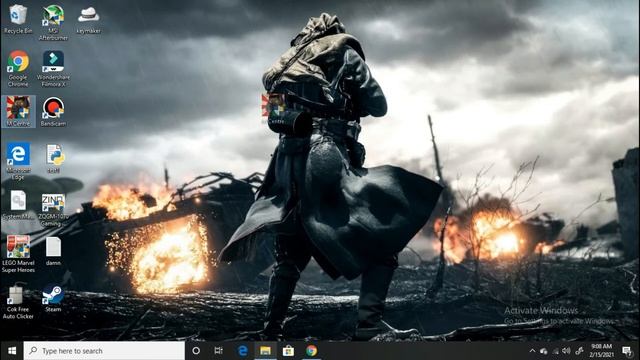
Task: Click the pen/link tray icon beside volume
Action: coord(579,351)
